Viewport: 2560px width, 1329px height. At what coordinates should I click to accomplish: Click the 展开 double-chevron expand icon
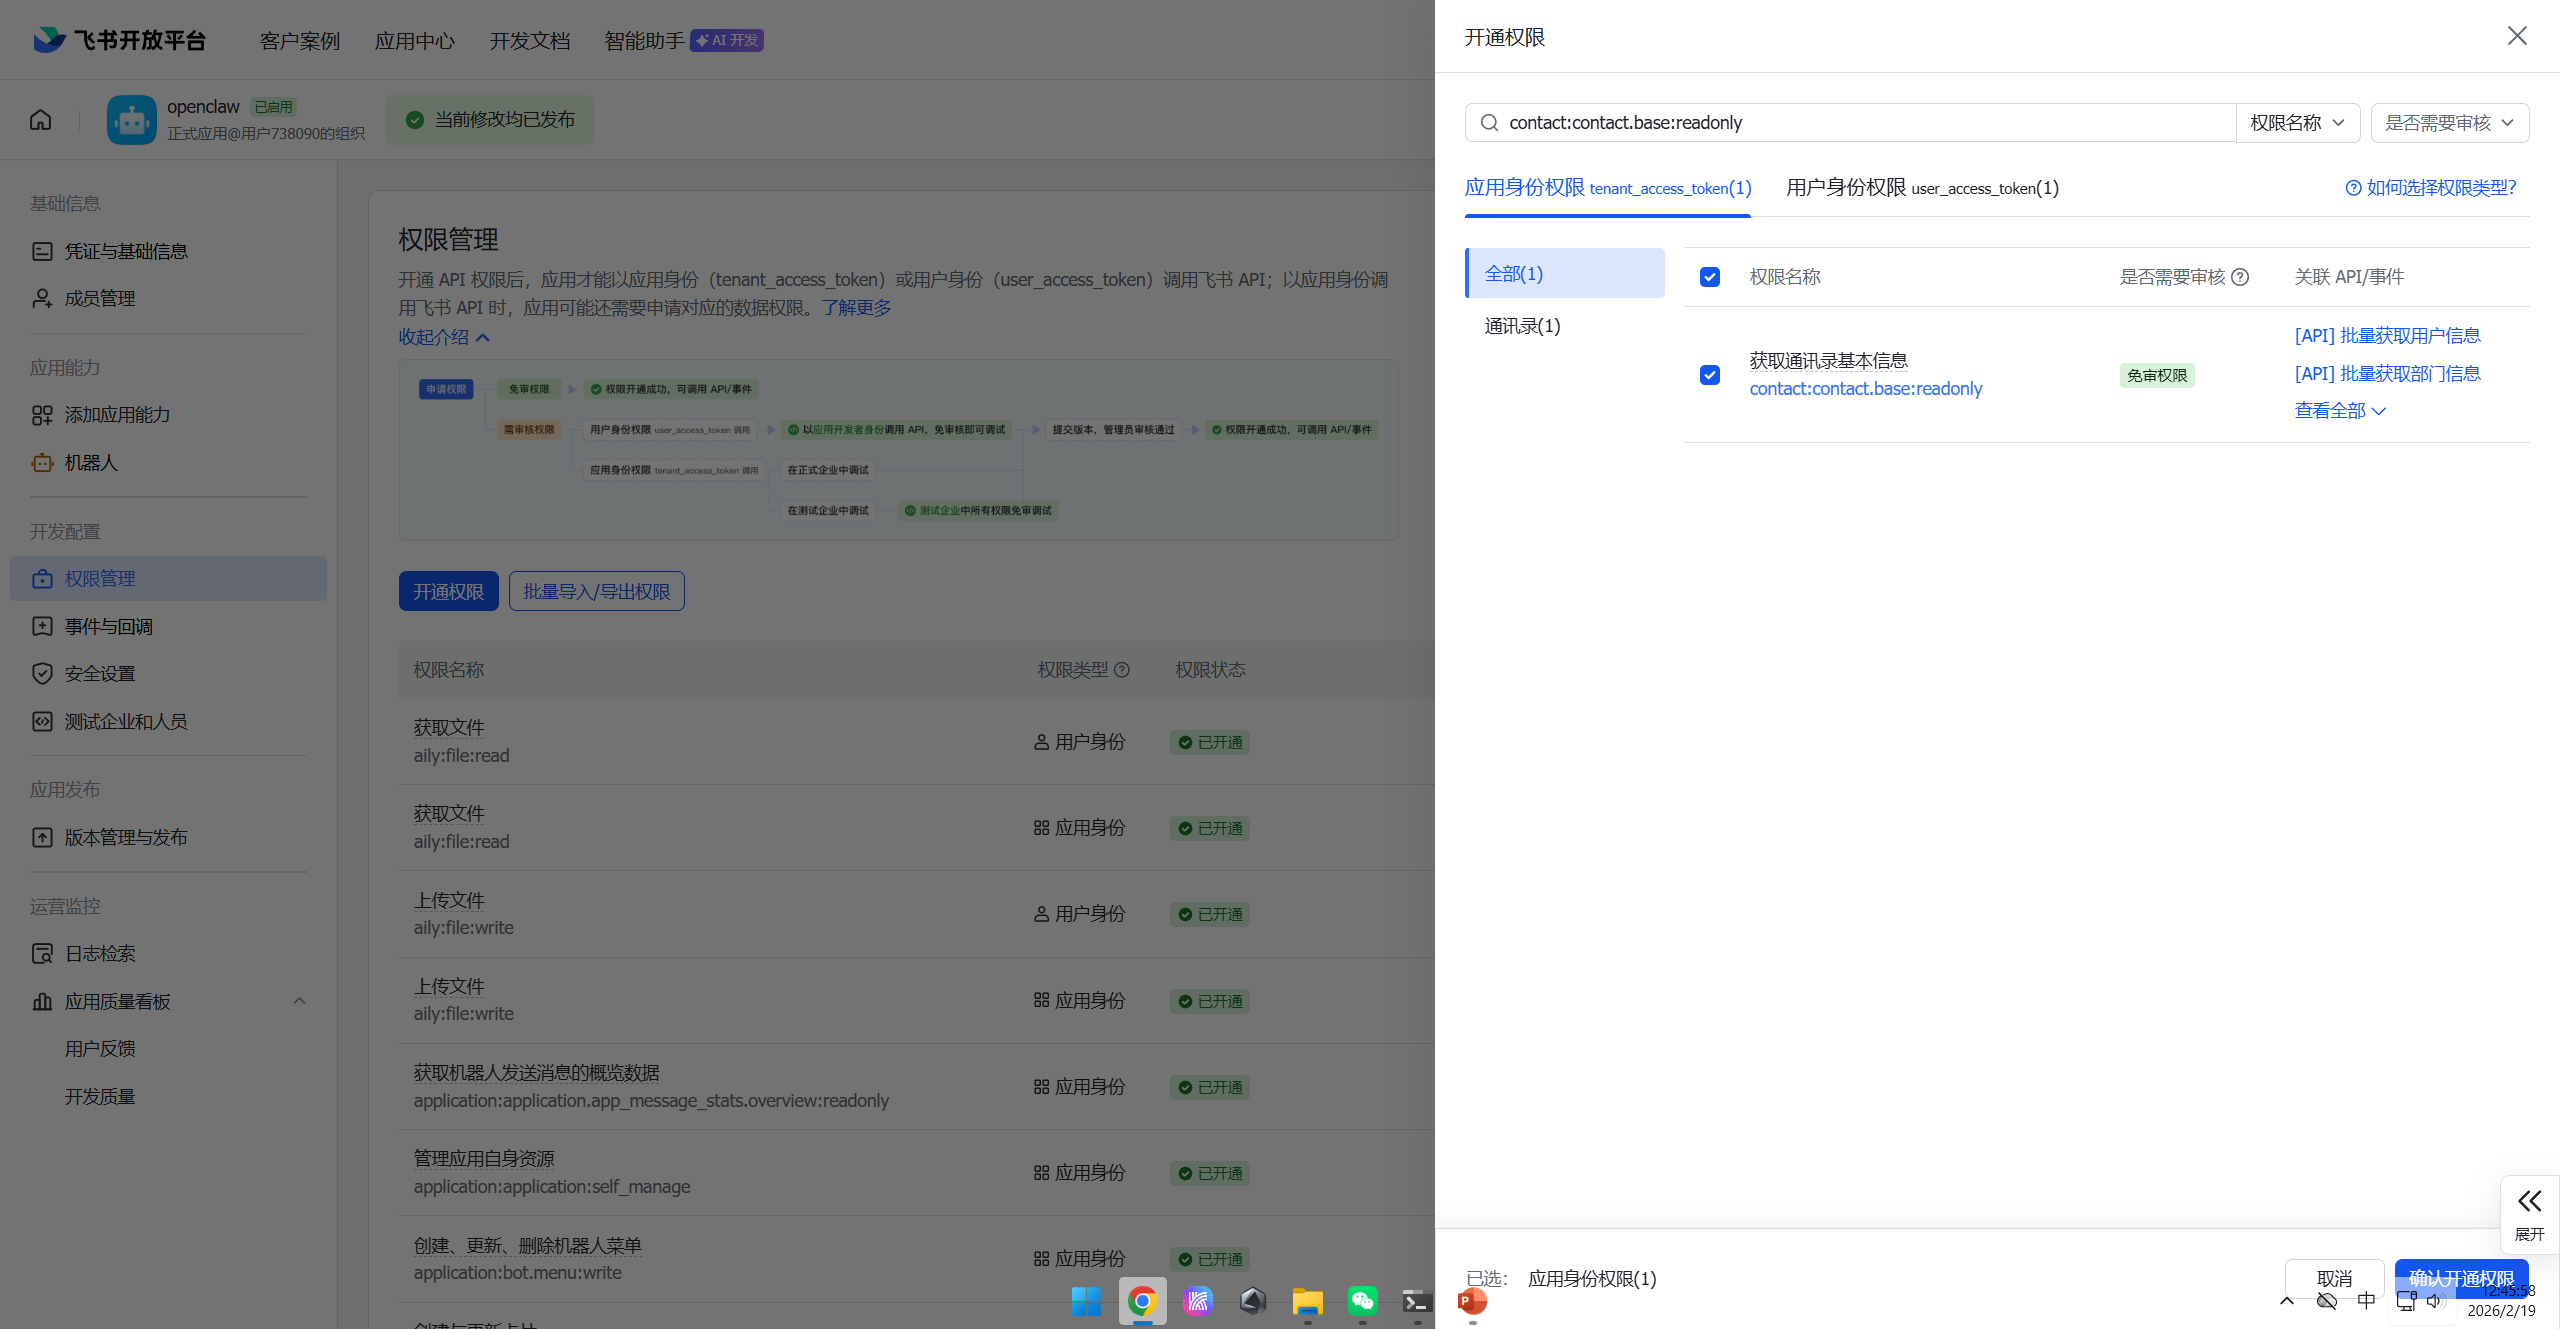[x=2529, y=1201]
